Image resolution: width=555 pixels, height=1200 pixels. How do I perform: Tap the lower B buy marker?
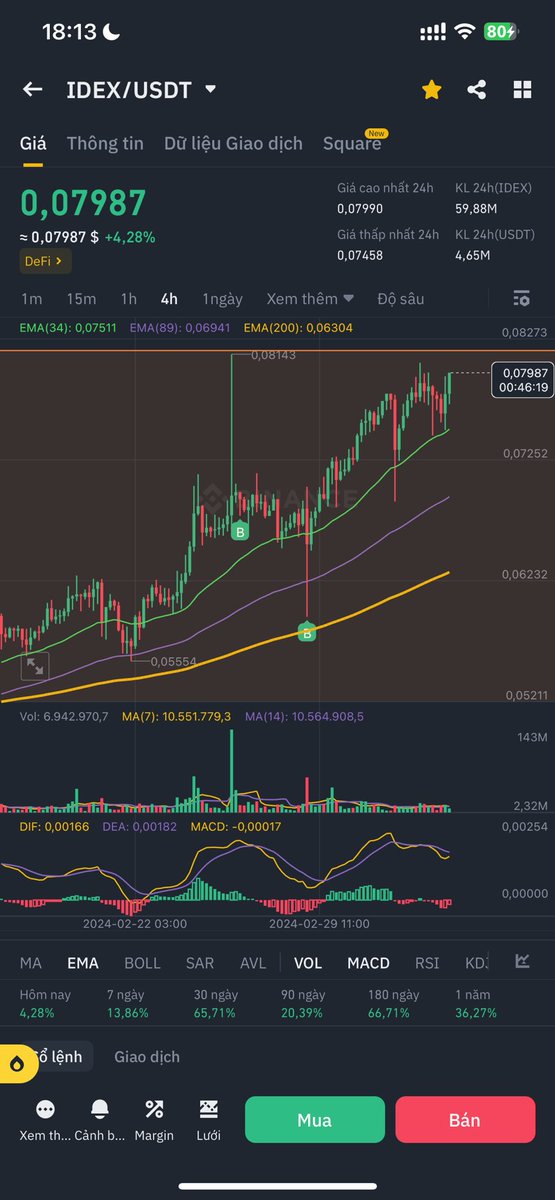pos(307,632)
